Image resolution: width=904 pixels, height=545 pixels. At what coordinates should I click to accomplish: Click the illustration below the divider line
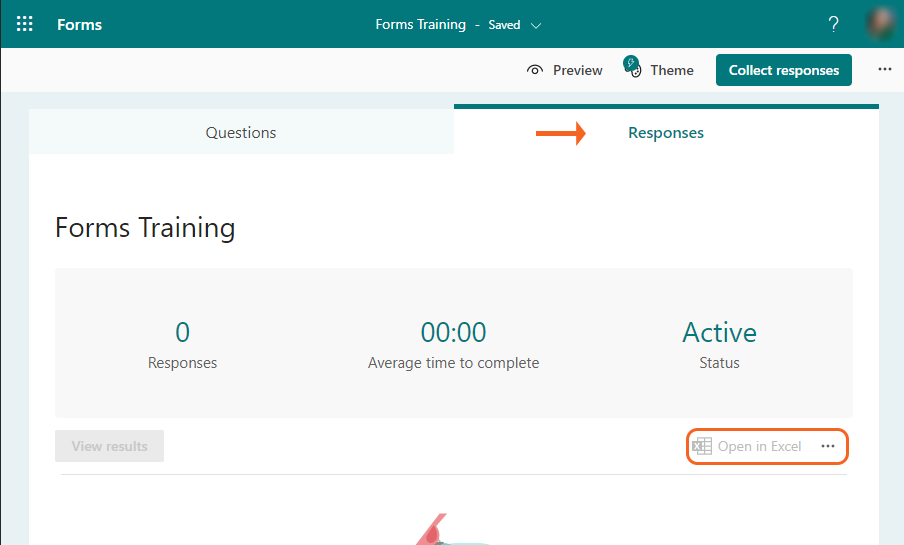(440, 532)
